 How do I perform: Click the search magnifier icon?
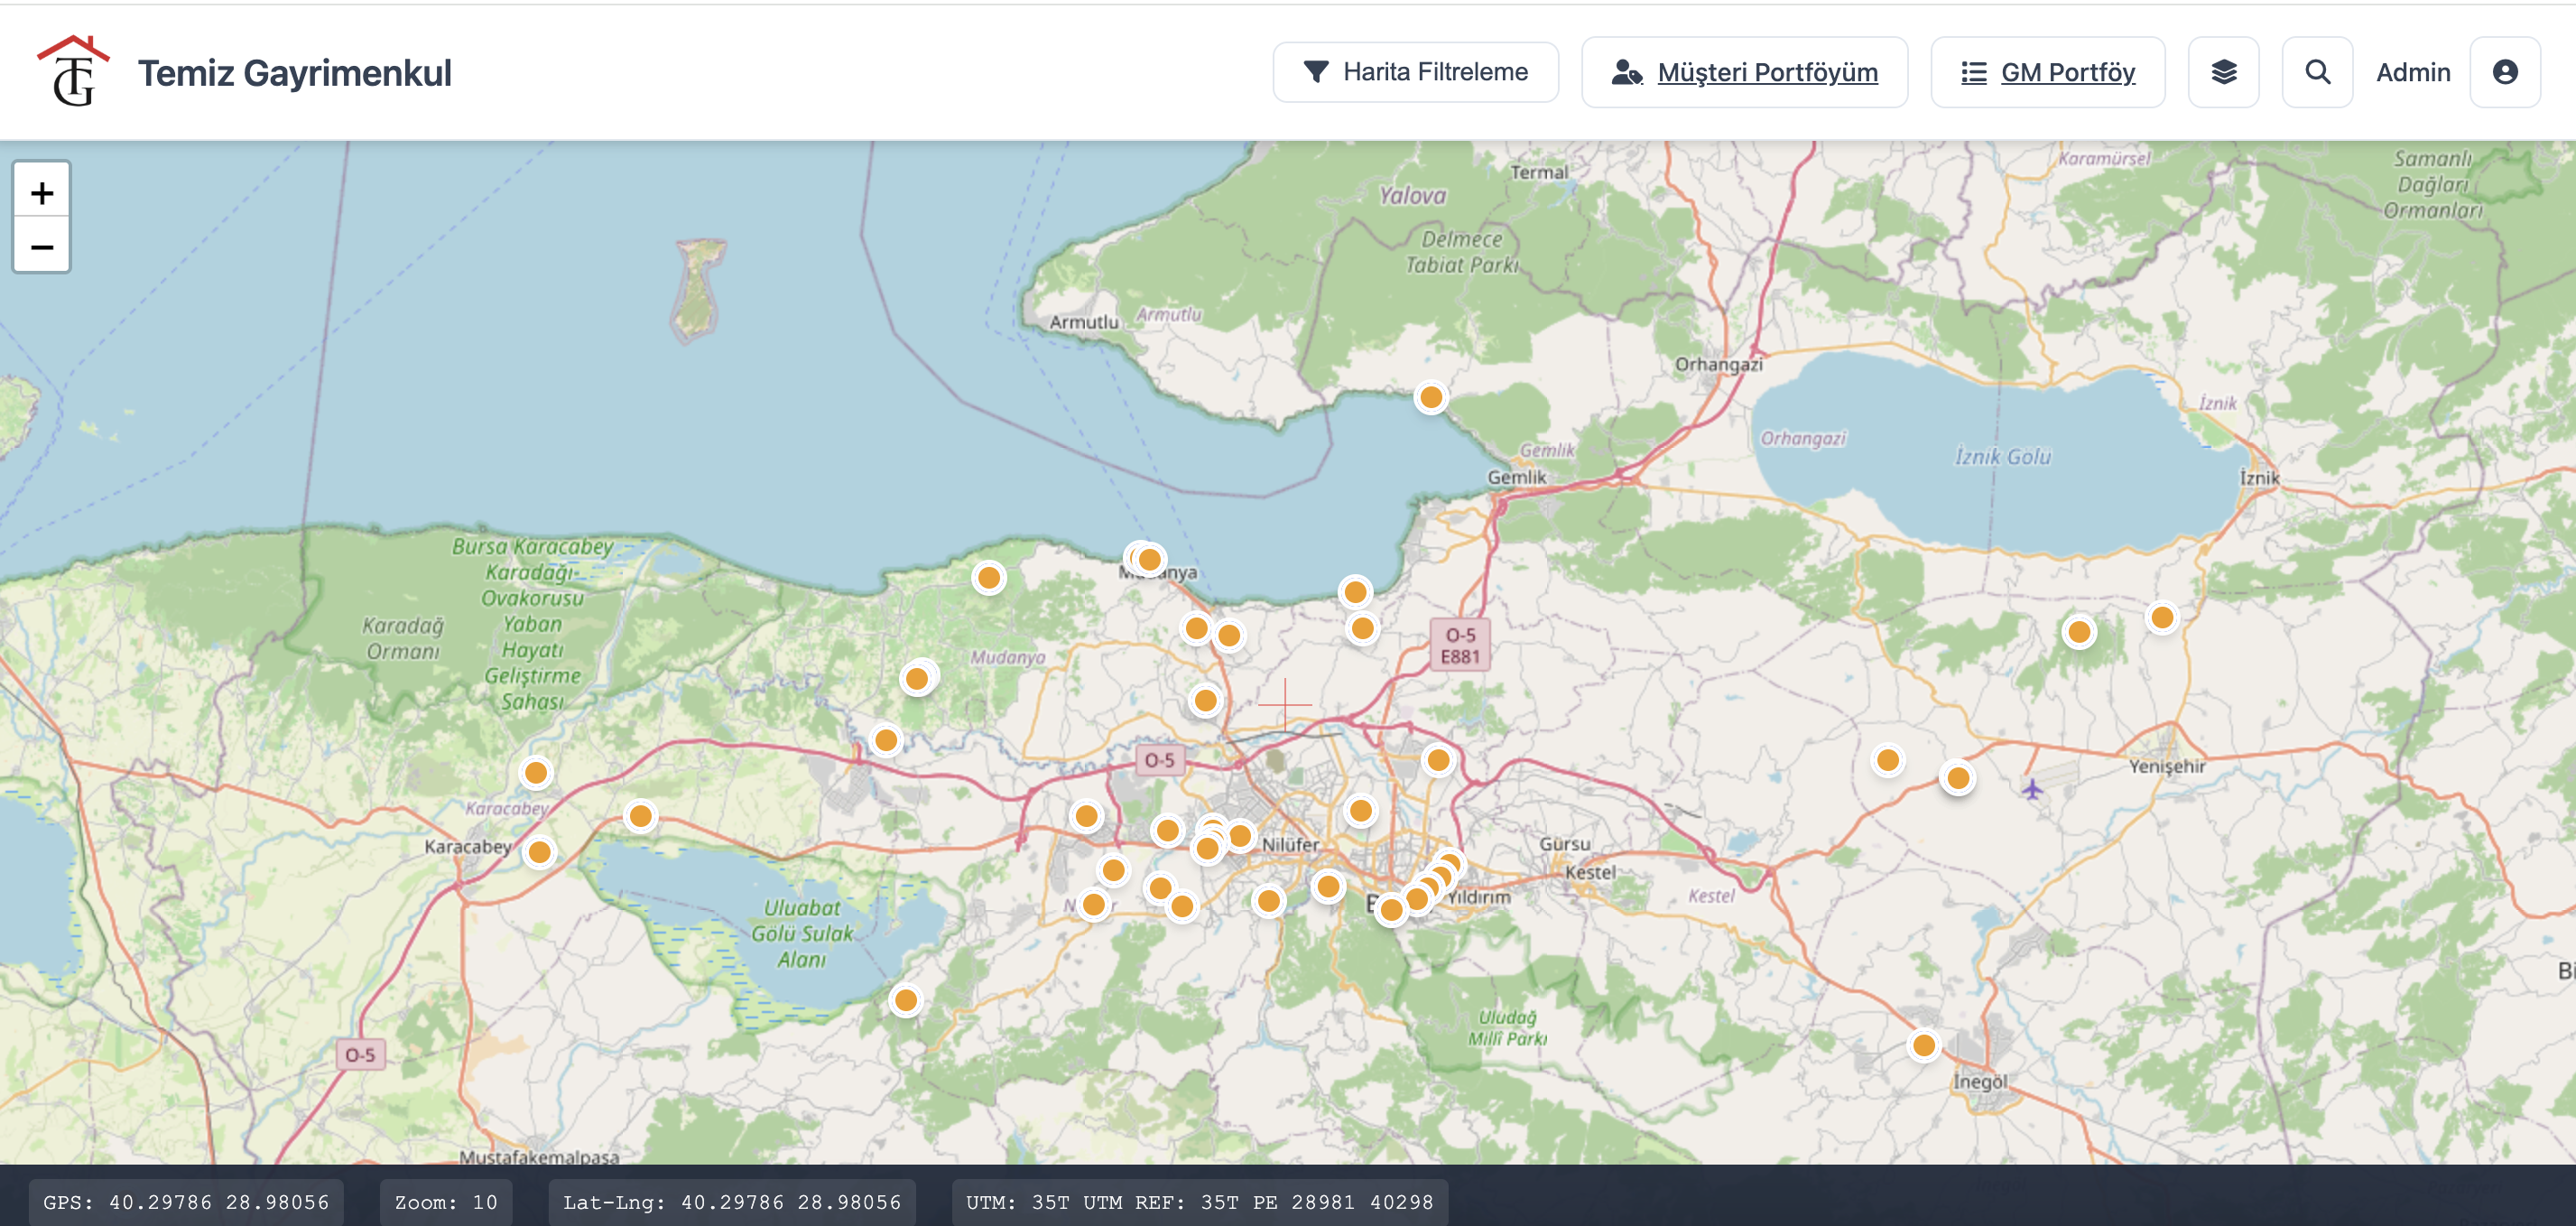(2317, 72)
